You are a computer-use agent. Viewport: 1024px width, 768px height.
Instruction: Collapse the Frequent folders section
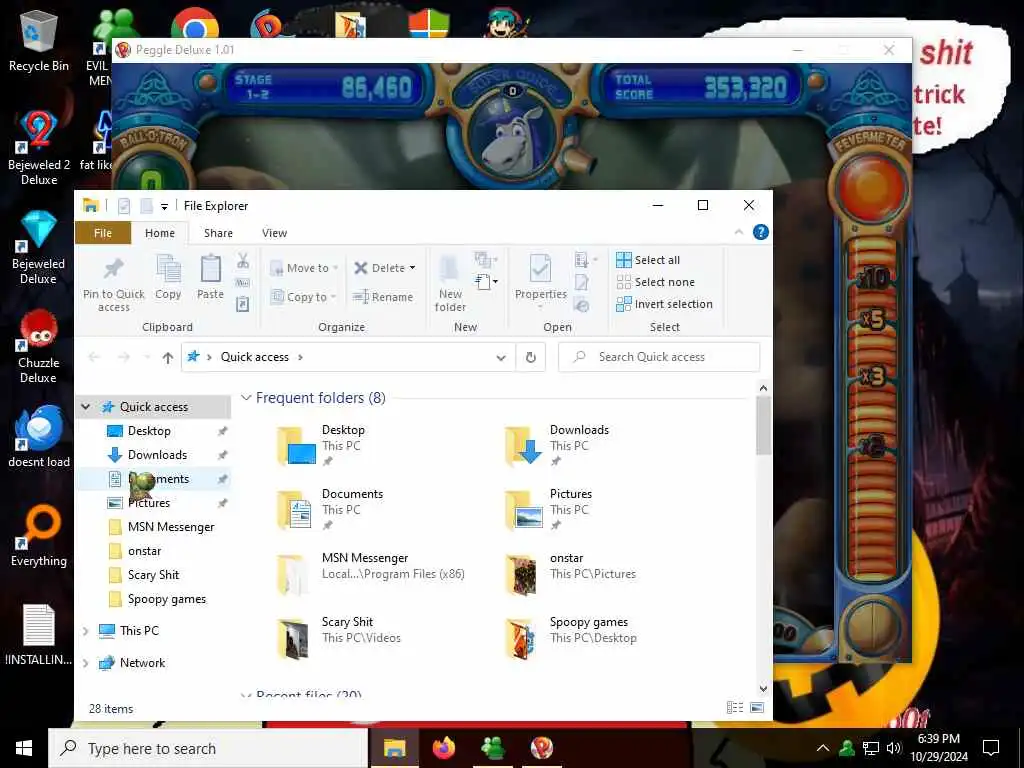point(246,398)
